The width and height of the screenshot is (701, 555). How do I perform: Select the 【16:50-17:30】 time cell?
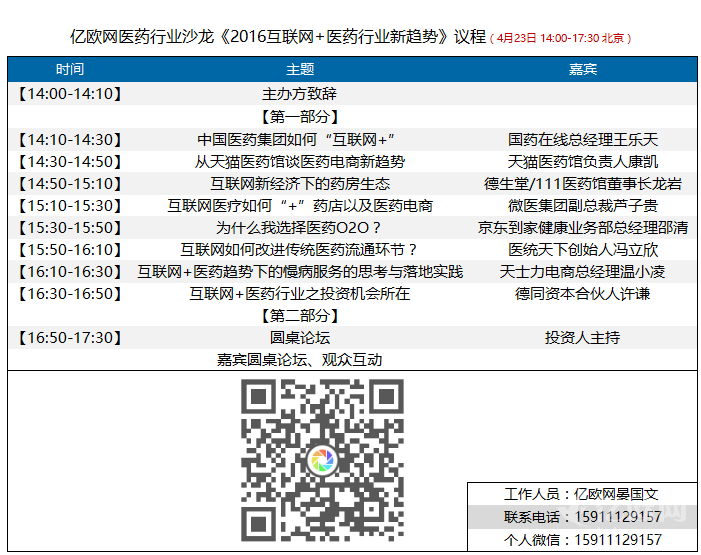click(70, 338)
